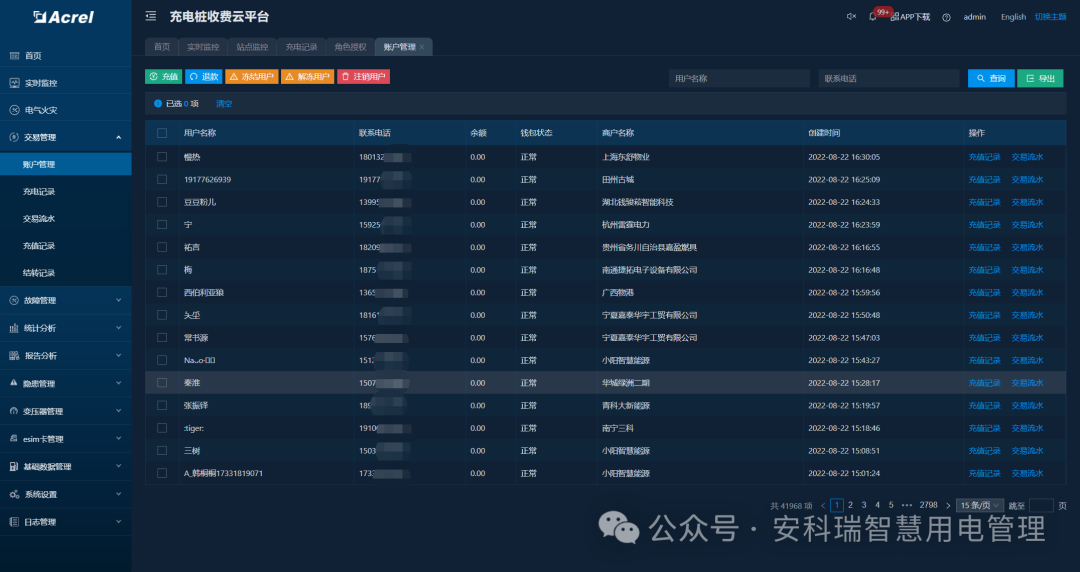Check the row for user 拓言
The image size is (1080, 572).
tap(162, 247)
